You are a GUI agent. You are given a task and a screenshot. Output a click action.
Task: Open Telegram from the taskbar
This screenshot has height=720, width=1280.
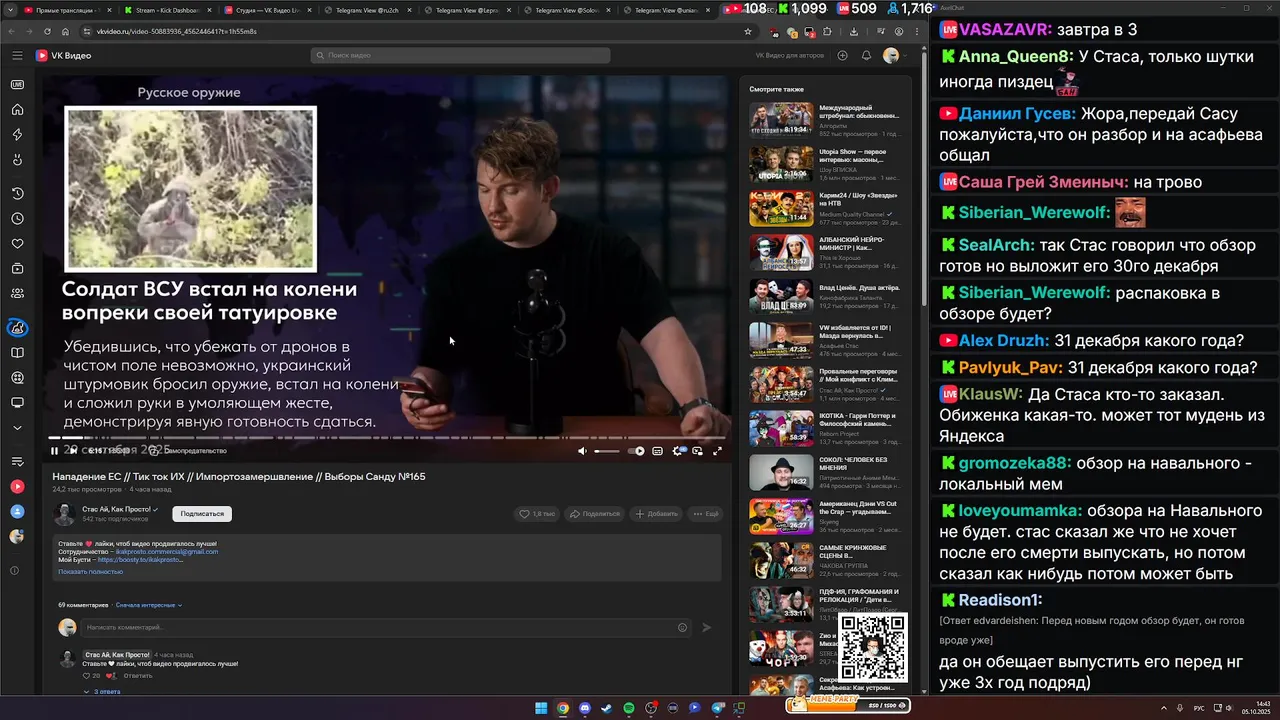tap(717, 708)
